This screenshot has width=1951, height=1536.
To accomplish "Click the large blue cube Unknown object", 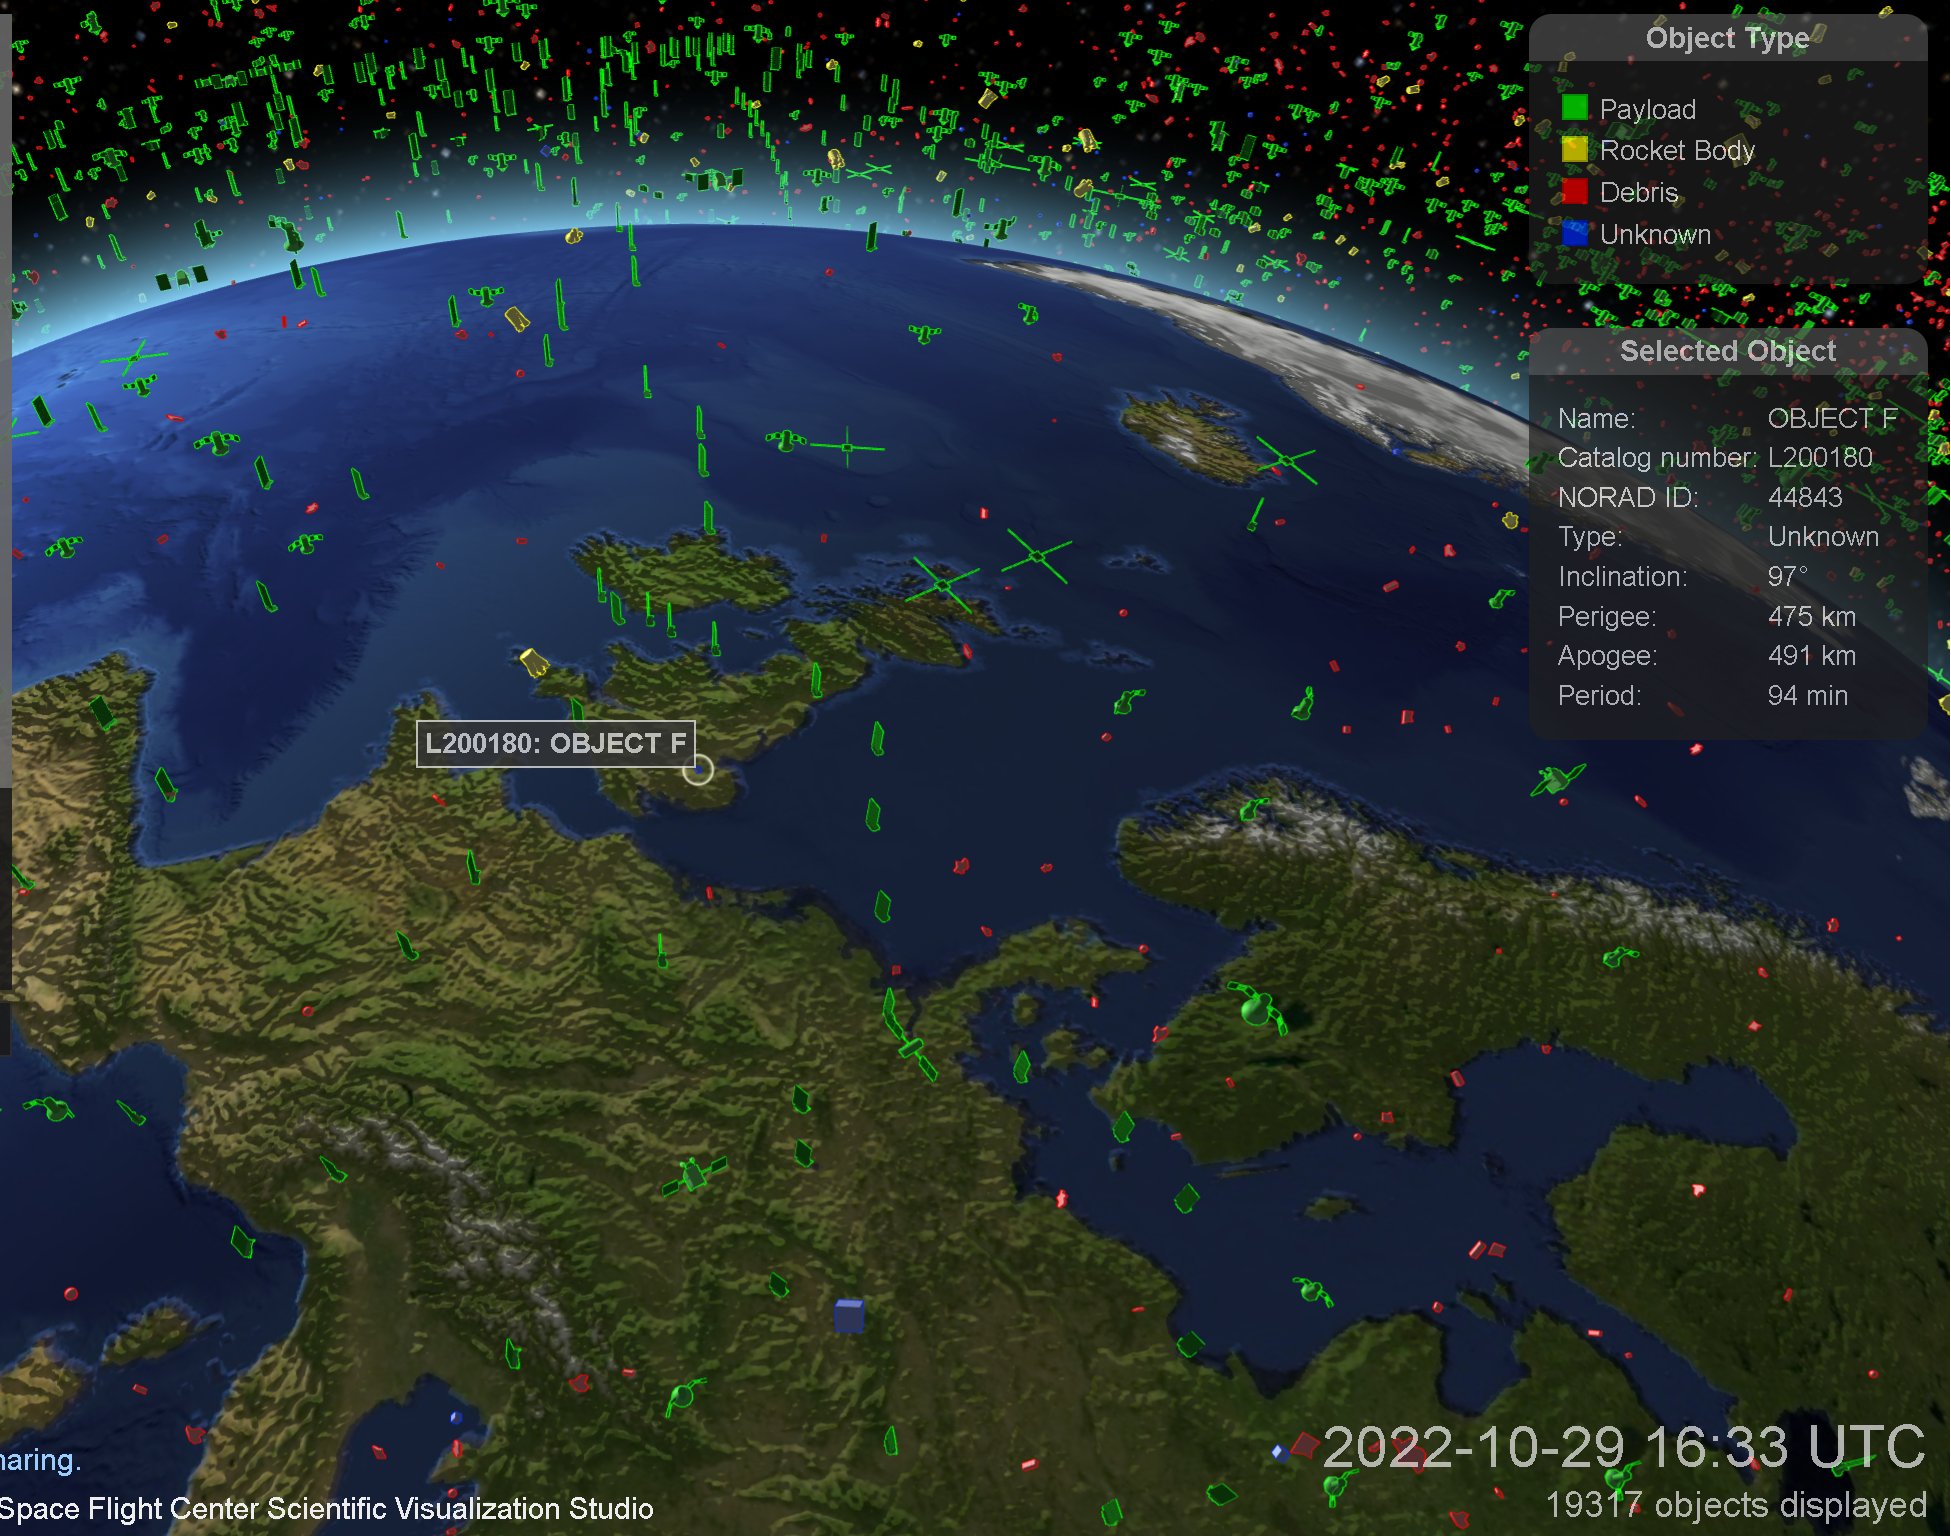I will click(x=849, y=1315).
